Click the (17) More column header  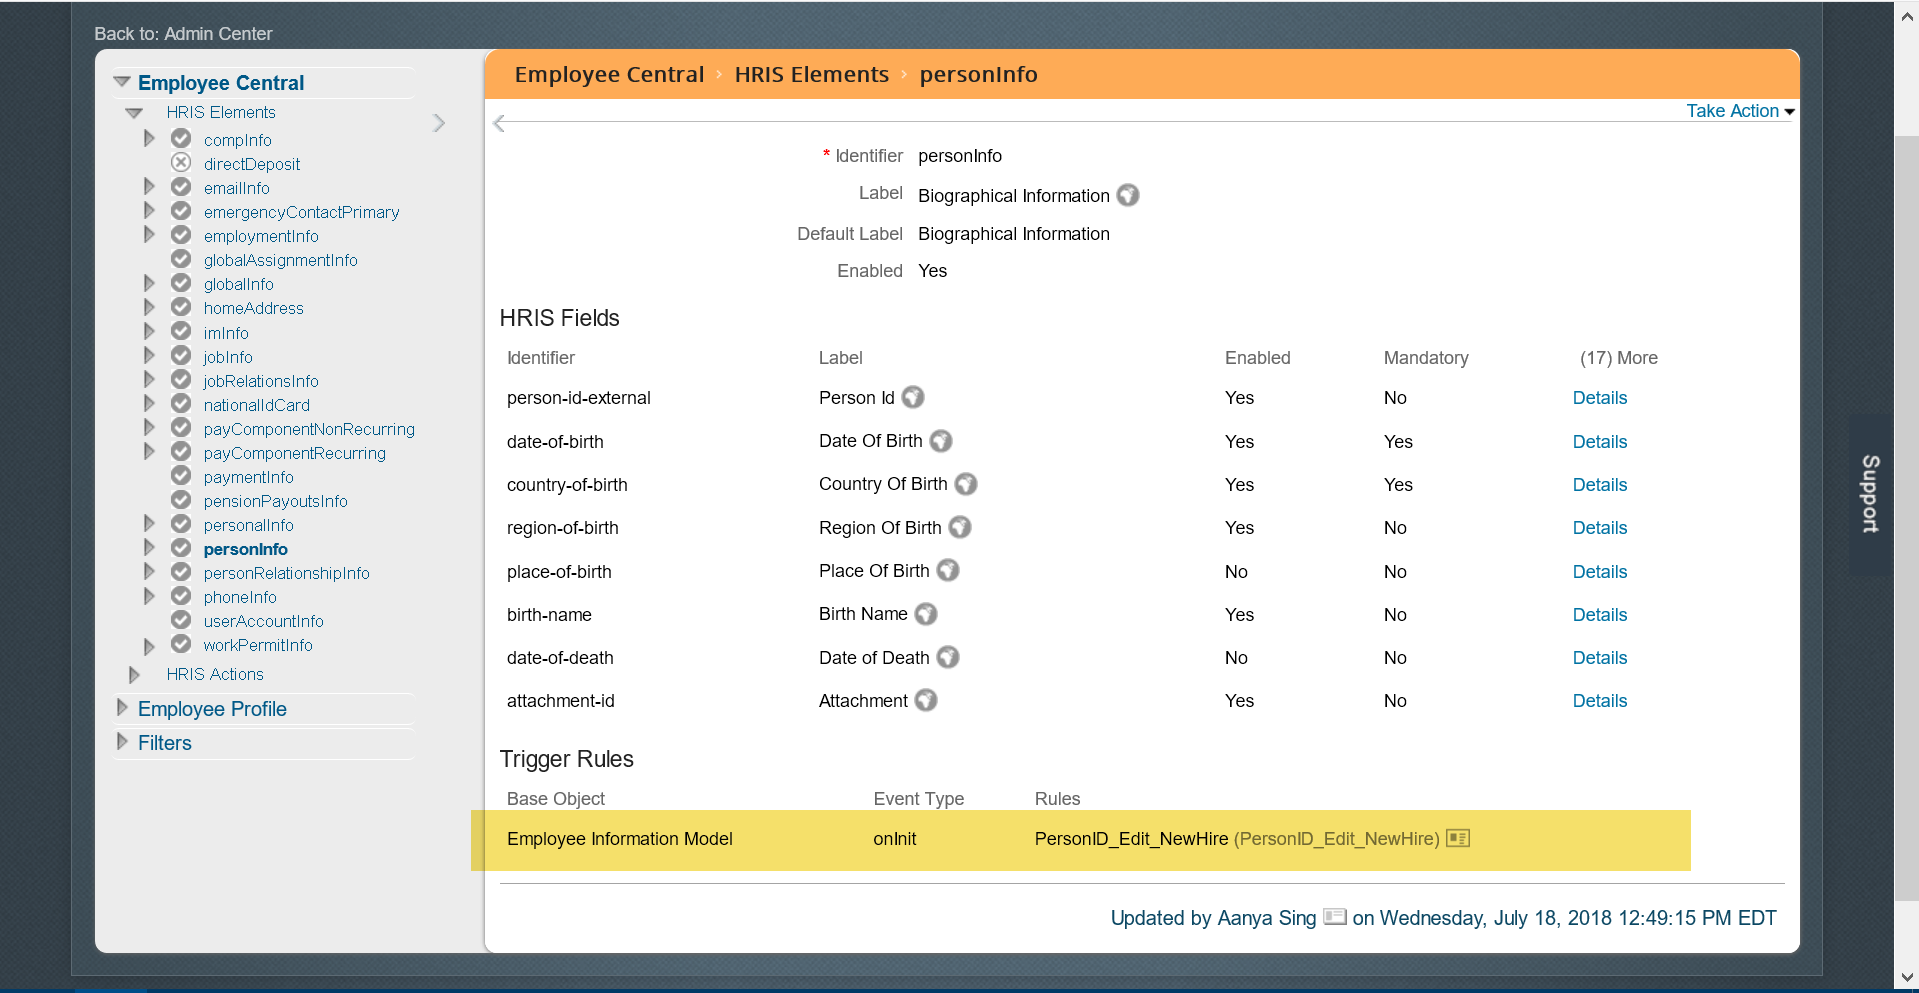[x=1619, y=358]
